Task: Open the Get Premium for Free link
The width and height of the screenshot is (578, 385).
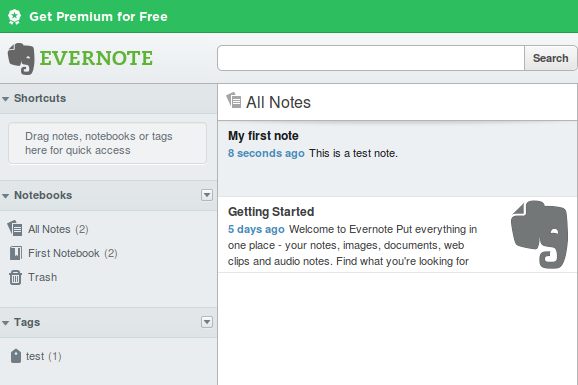Action: pos(98,17)
